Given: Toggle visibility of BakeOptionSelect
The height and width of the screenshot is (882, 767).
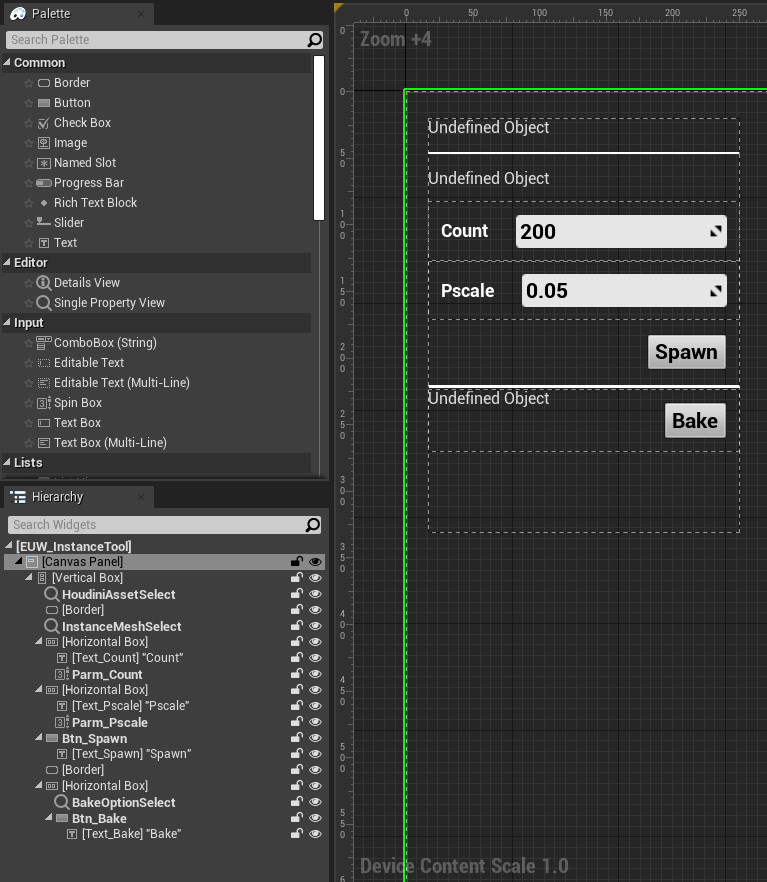Looking at the screenshot, I should 315,802.
